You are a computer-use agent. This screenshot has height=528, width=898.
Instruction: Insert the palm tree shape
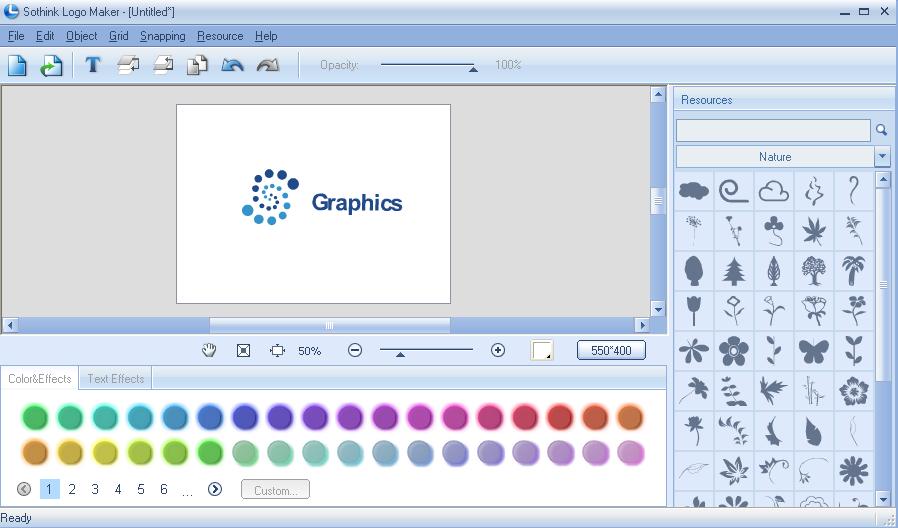pyautogui.click(x=853, y=271)
